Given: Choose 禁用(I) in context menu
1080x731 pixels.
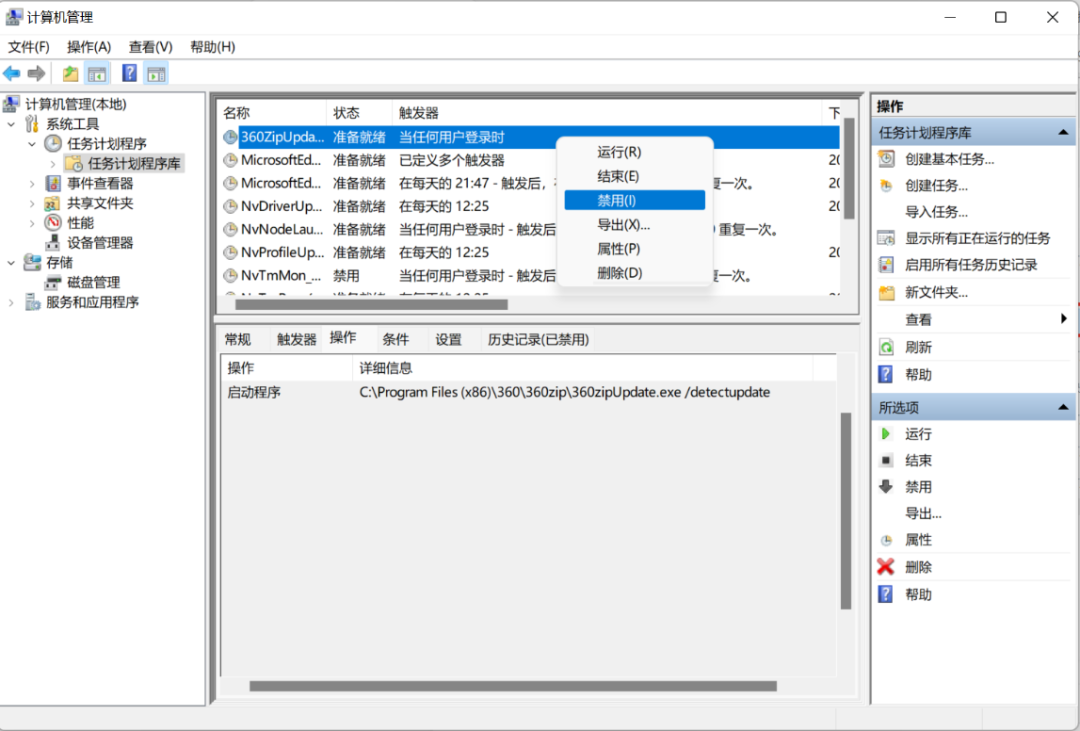Looking at the screenshot, I should (634, 200).
